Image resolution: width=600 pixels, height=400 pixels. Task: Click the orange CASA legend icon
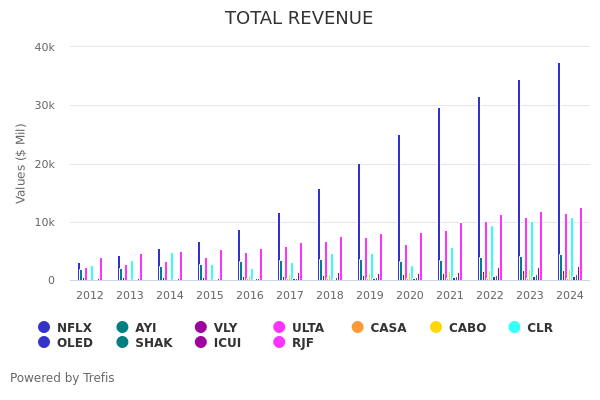358,327
